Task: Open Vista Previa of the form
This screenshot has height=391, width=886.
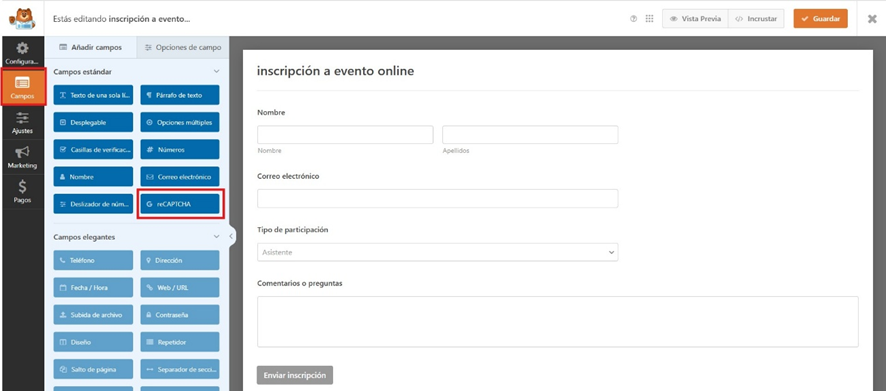Action: coord(695,19)
